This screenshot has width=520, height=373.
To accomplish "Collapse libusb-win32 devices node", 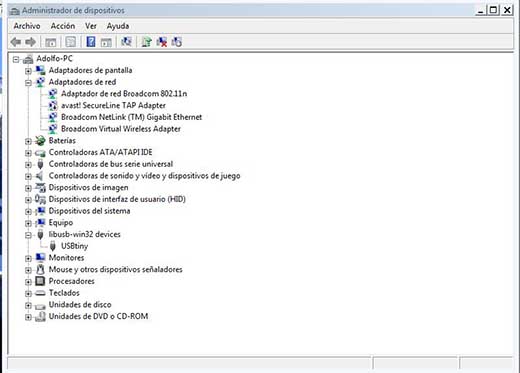I will [x=28, y=235].
